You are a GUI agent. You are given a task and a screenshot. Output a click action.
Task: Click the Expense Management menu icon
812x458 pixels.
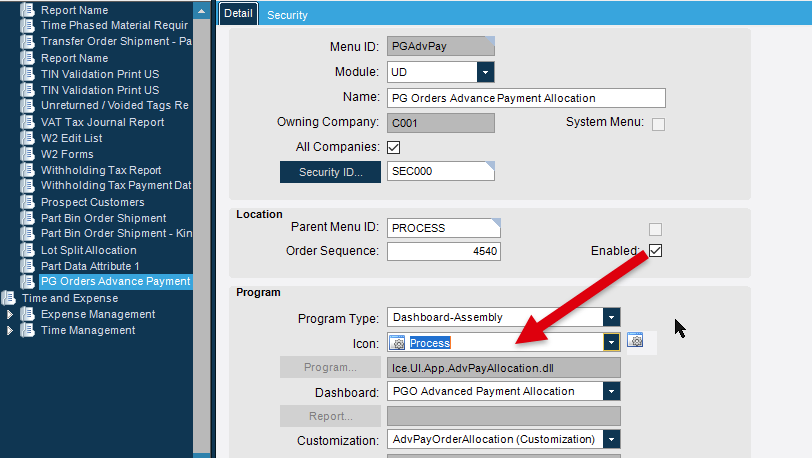[27, 314]
